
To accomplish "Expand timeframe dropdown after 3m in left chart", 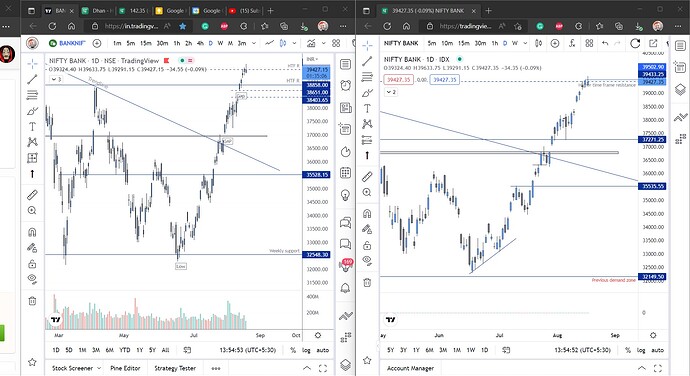I will (254, 43).
